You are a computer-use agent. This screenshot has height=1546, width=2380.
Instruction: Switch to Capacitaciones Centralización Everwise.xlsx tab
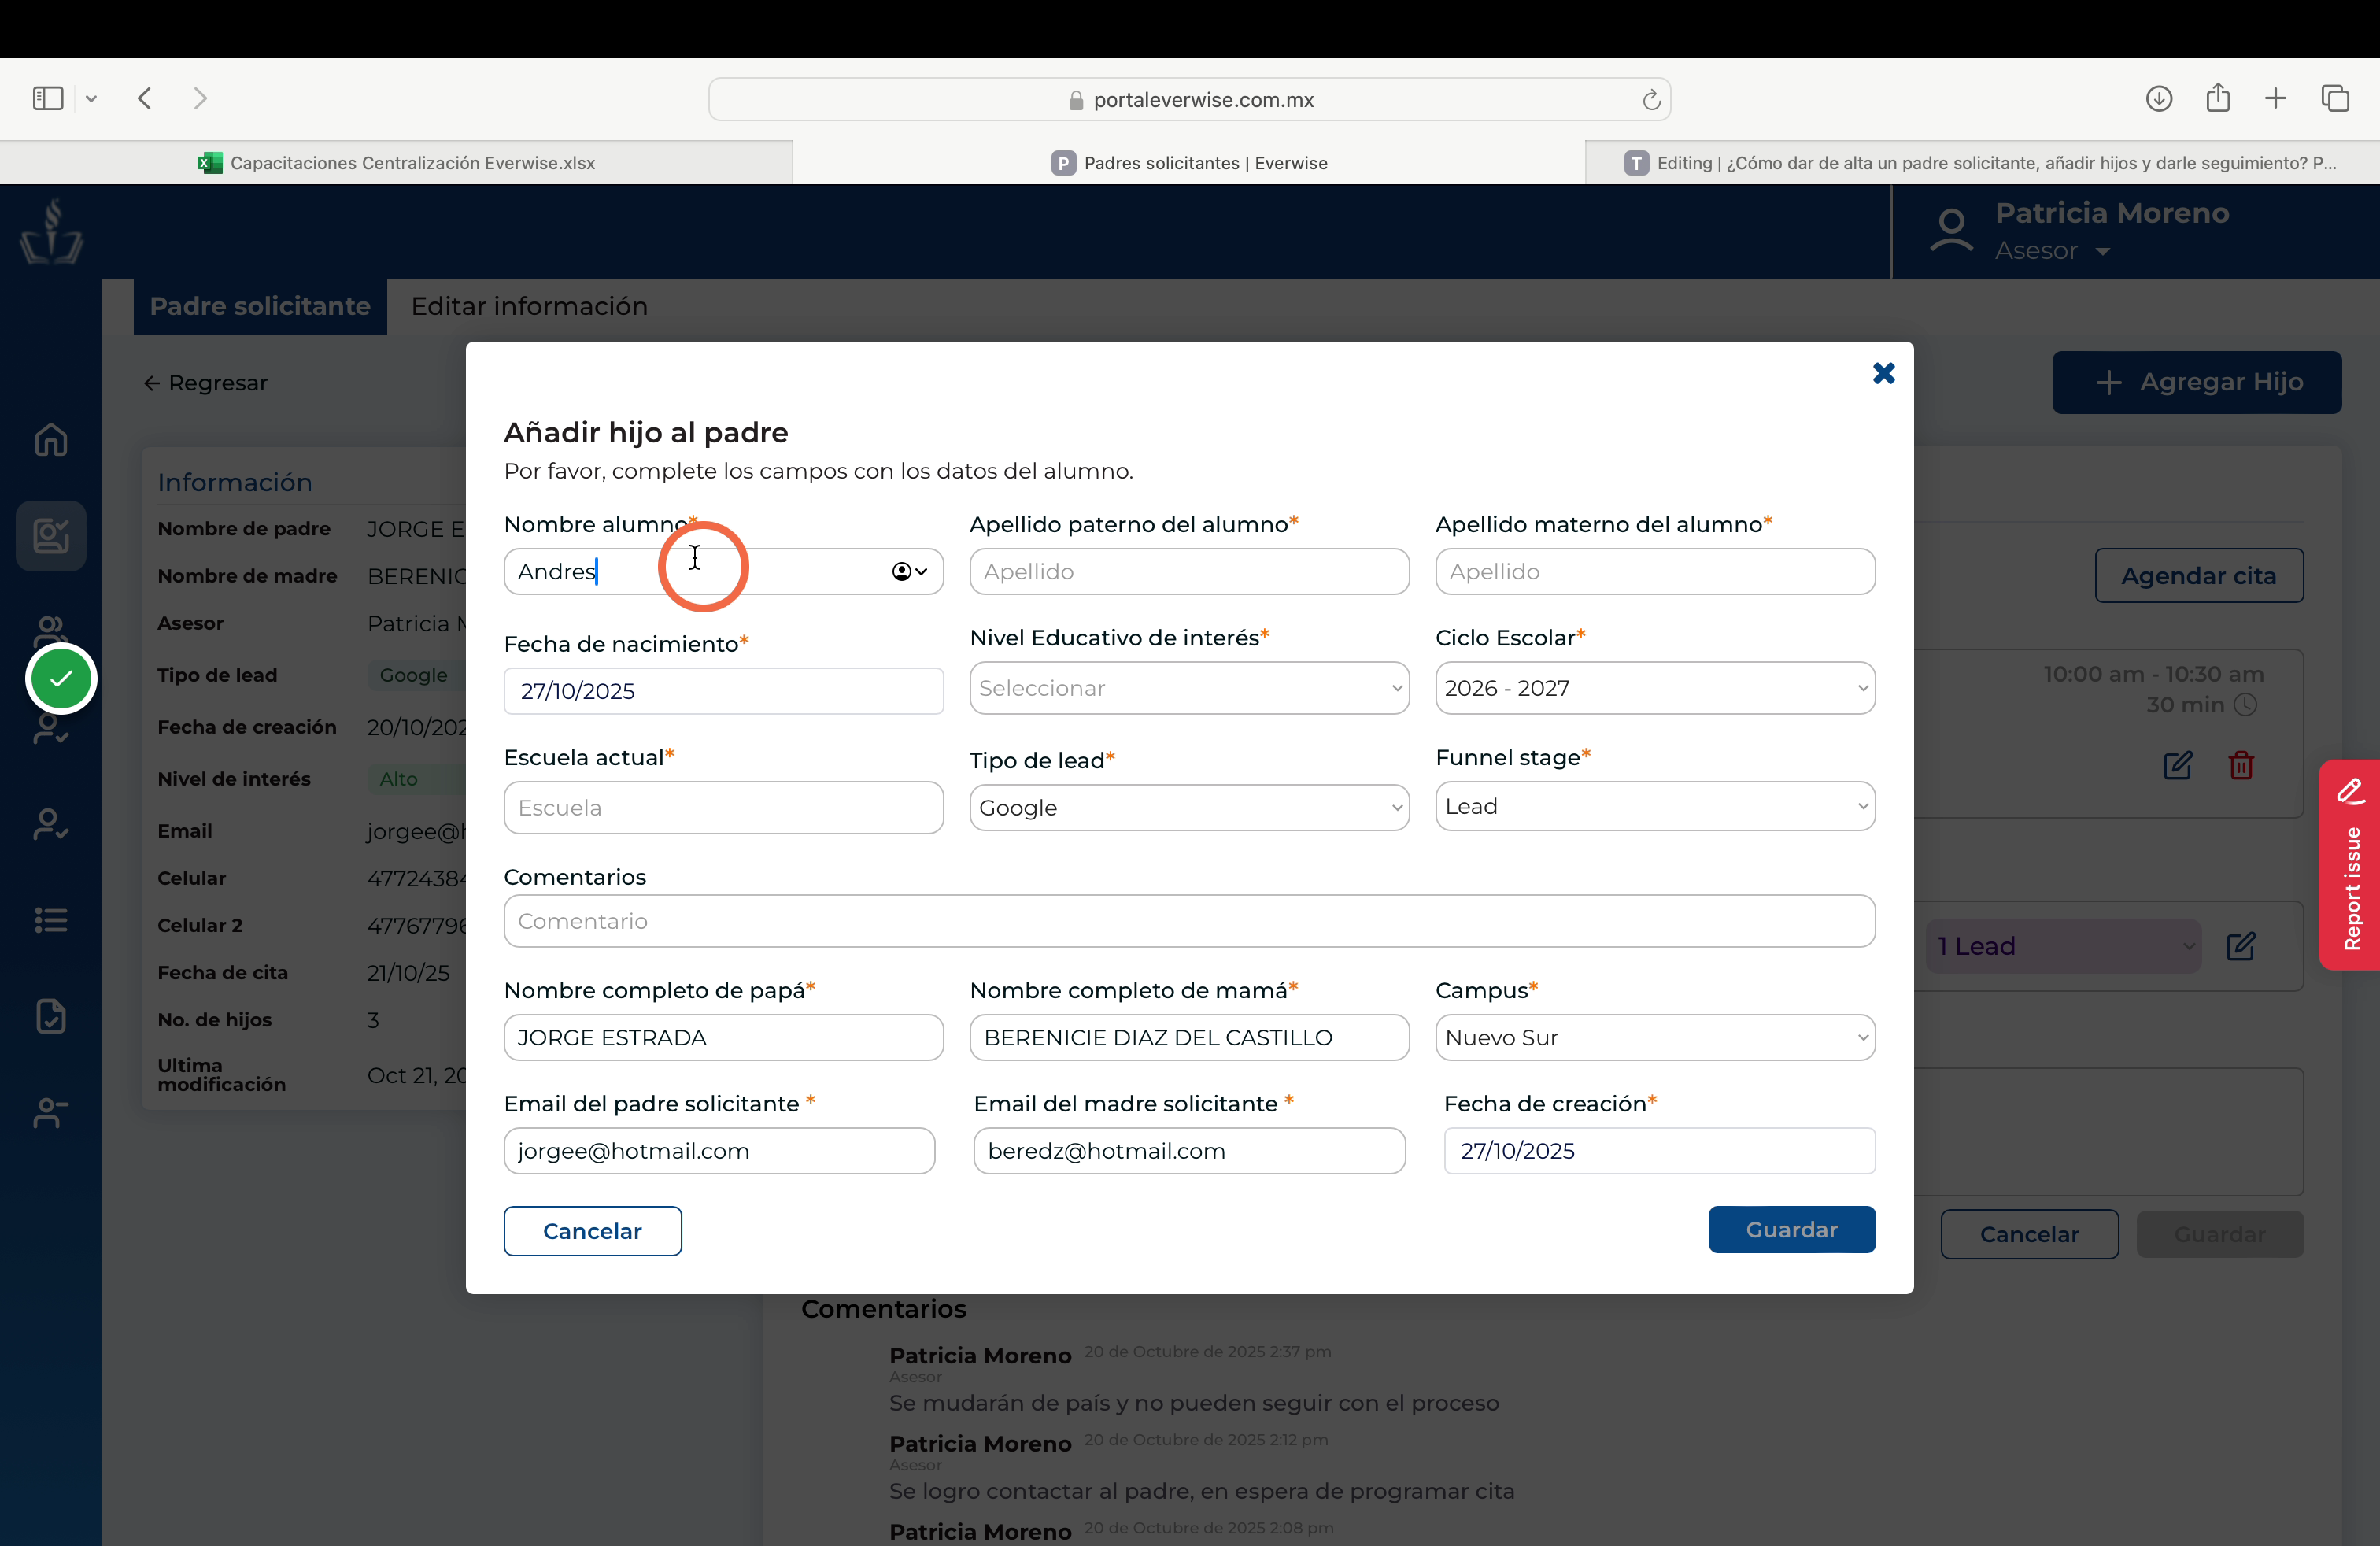pyautogui.click(x=396, y=163)
